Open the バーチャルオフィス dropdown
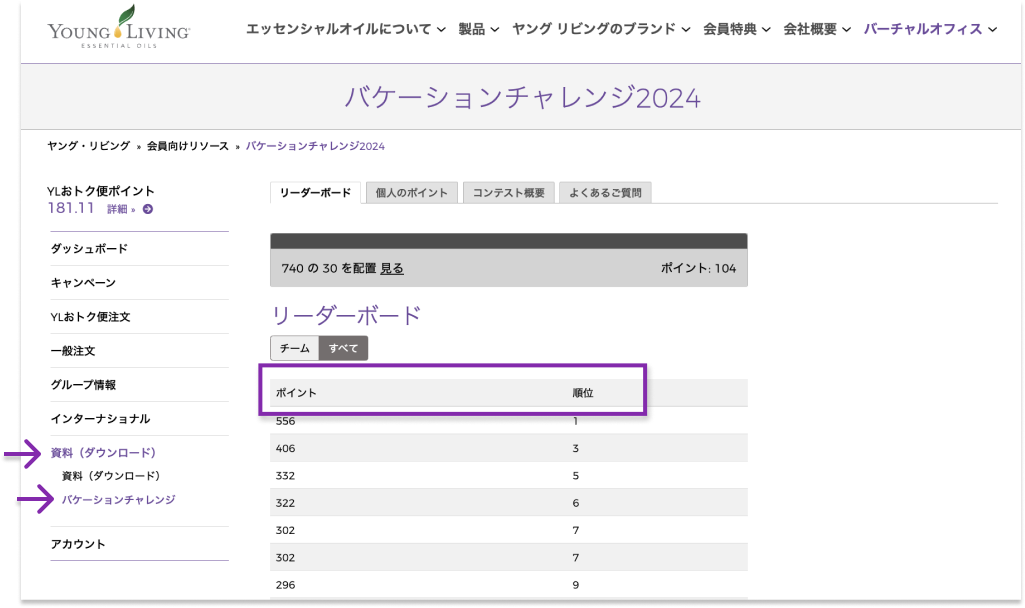This screenshot has height=608, width=1025. click(930, 29)
